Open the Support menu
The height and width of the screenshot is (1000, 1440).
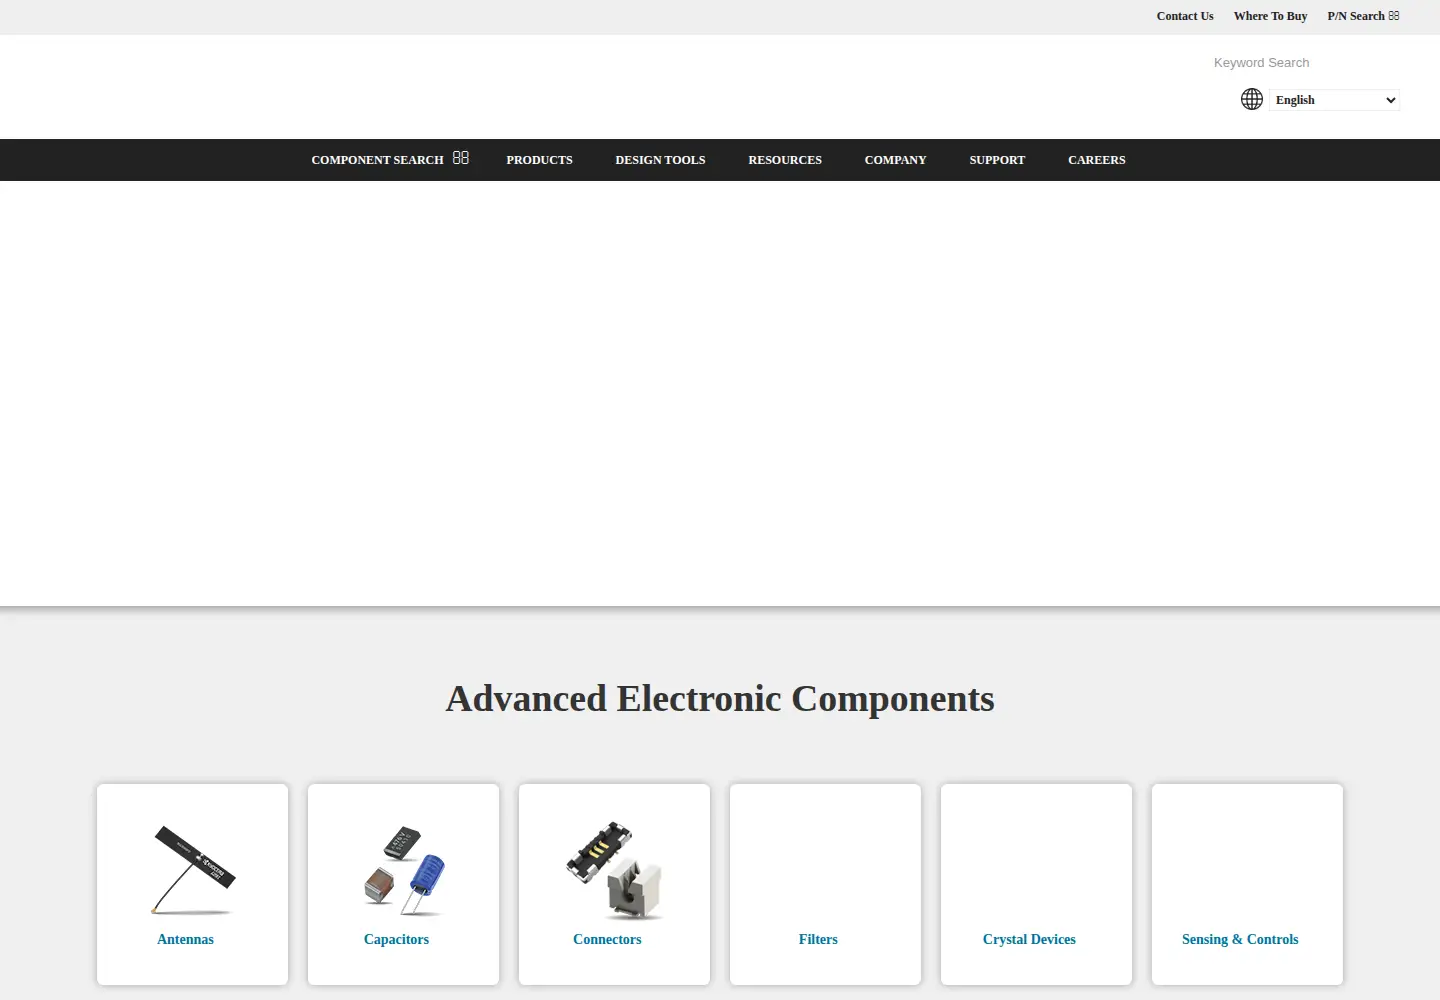click(997, 160)
